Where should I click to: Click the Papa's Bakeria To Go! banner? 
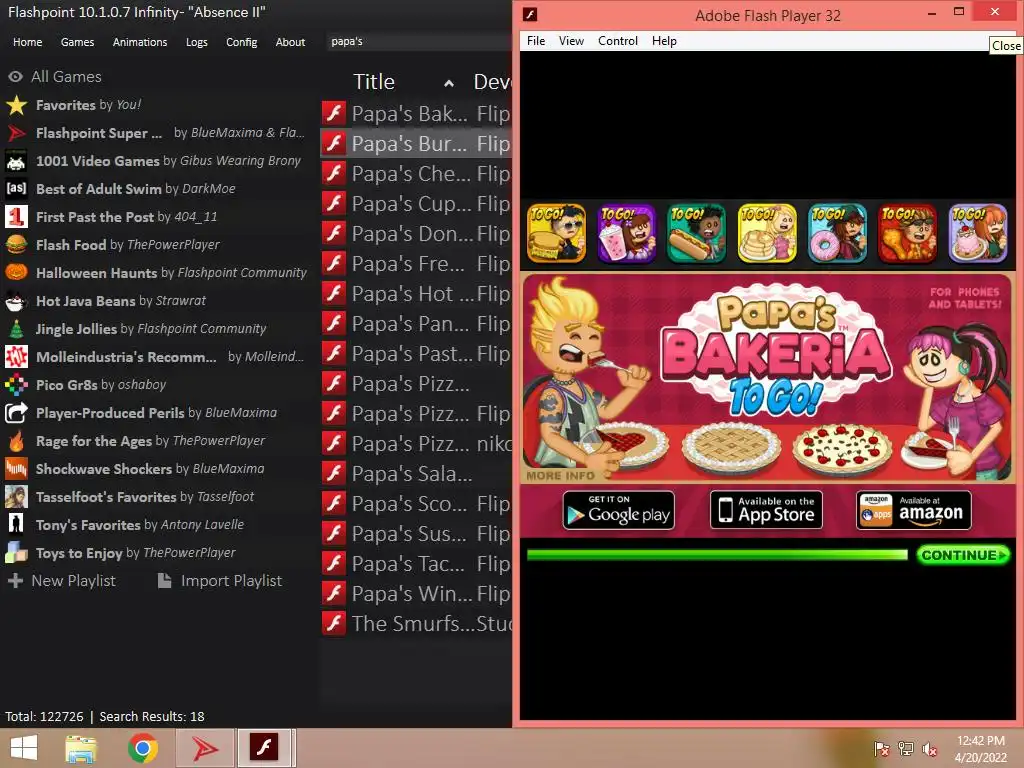click(x=768, y=377)
